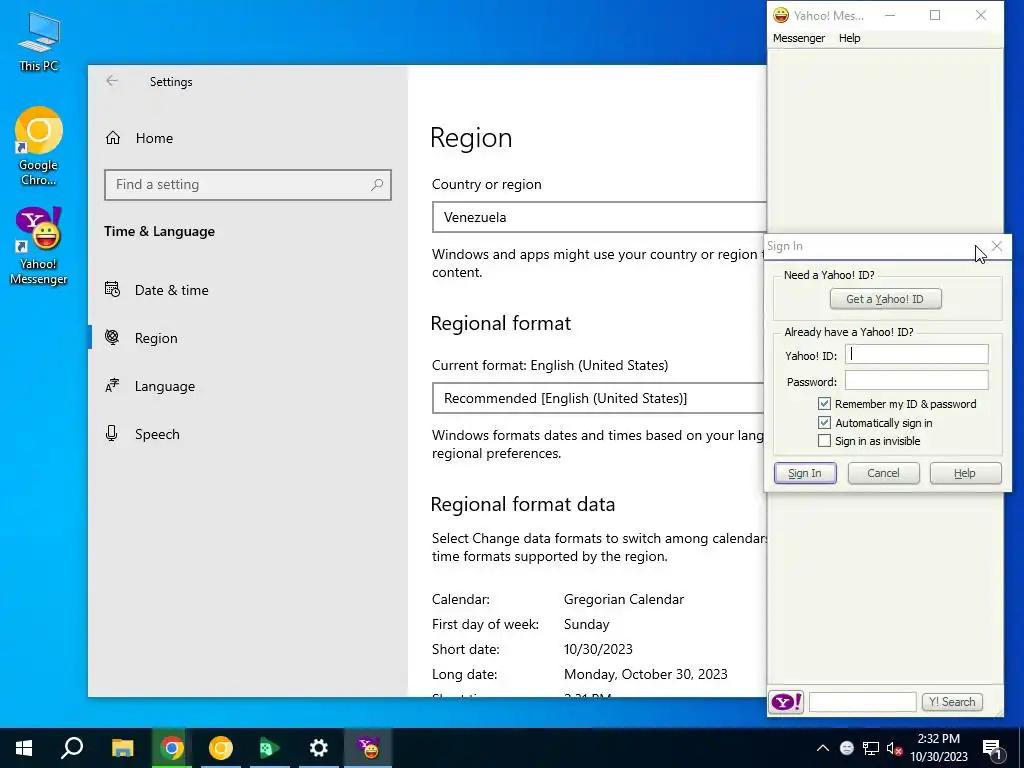Select Region in Settings sidebar

click(141, 338)
